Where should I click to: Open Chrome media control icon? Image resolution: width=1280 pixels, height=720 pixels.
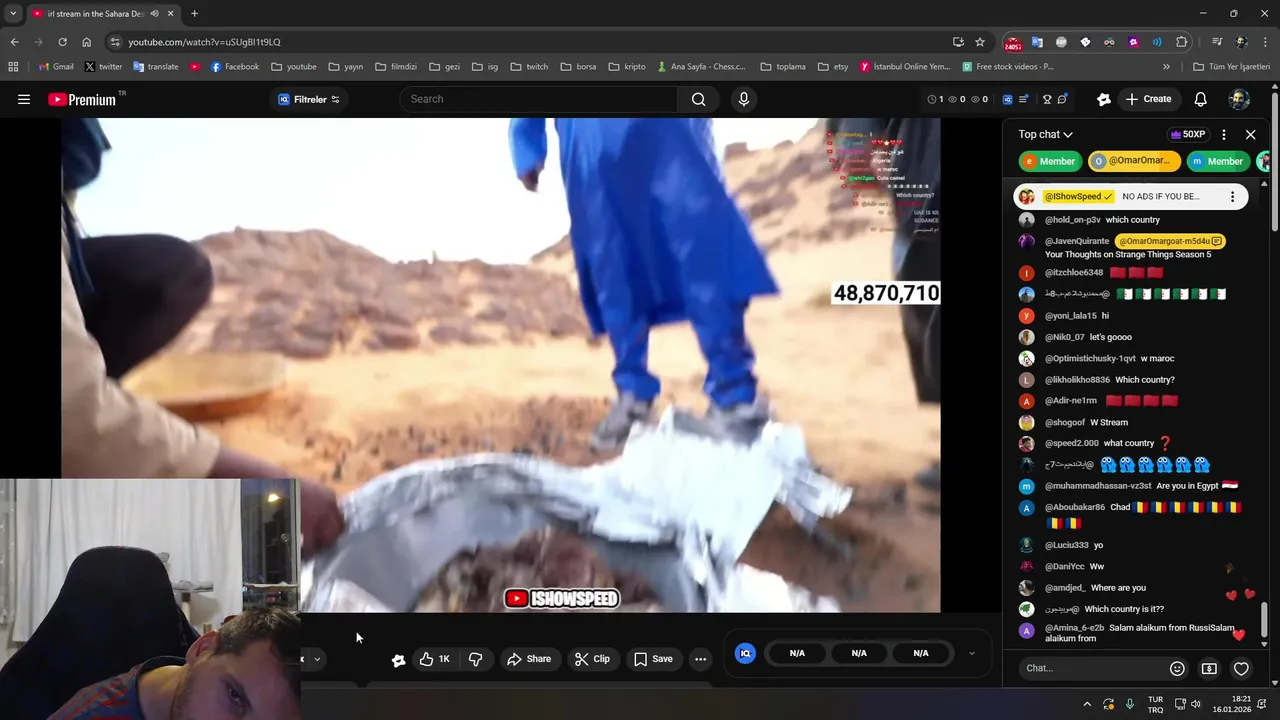(x=1217, y=42)
